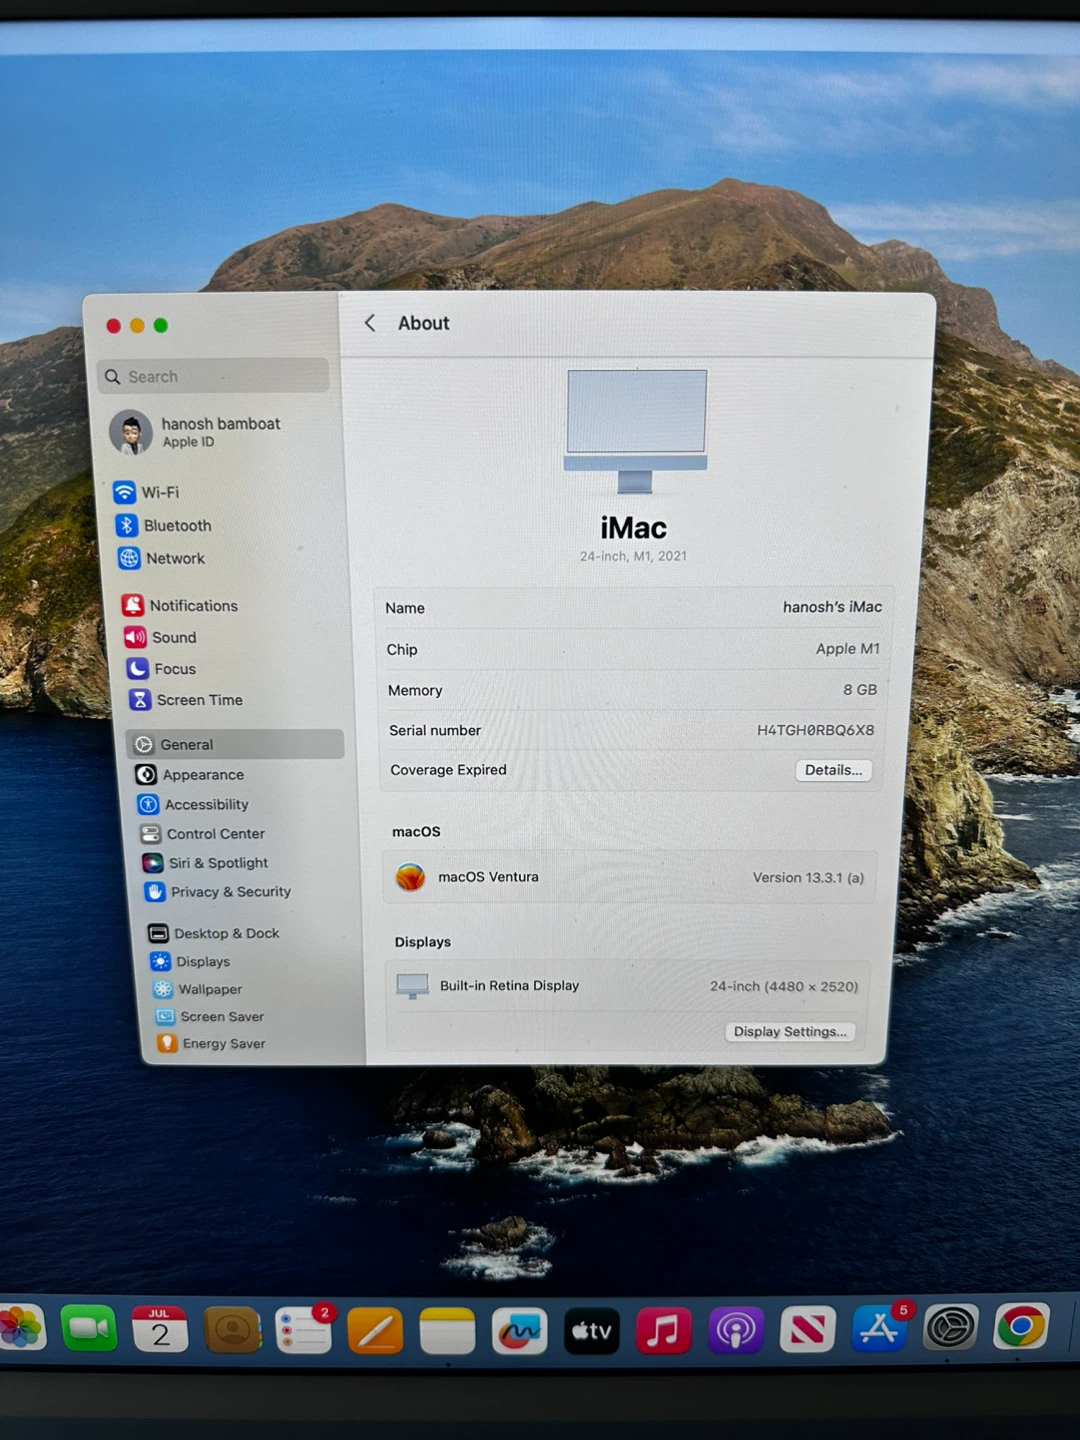Open Notifications settings
The image size is (1080, 1440).
[180, 605]
